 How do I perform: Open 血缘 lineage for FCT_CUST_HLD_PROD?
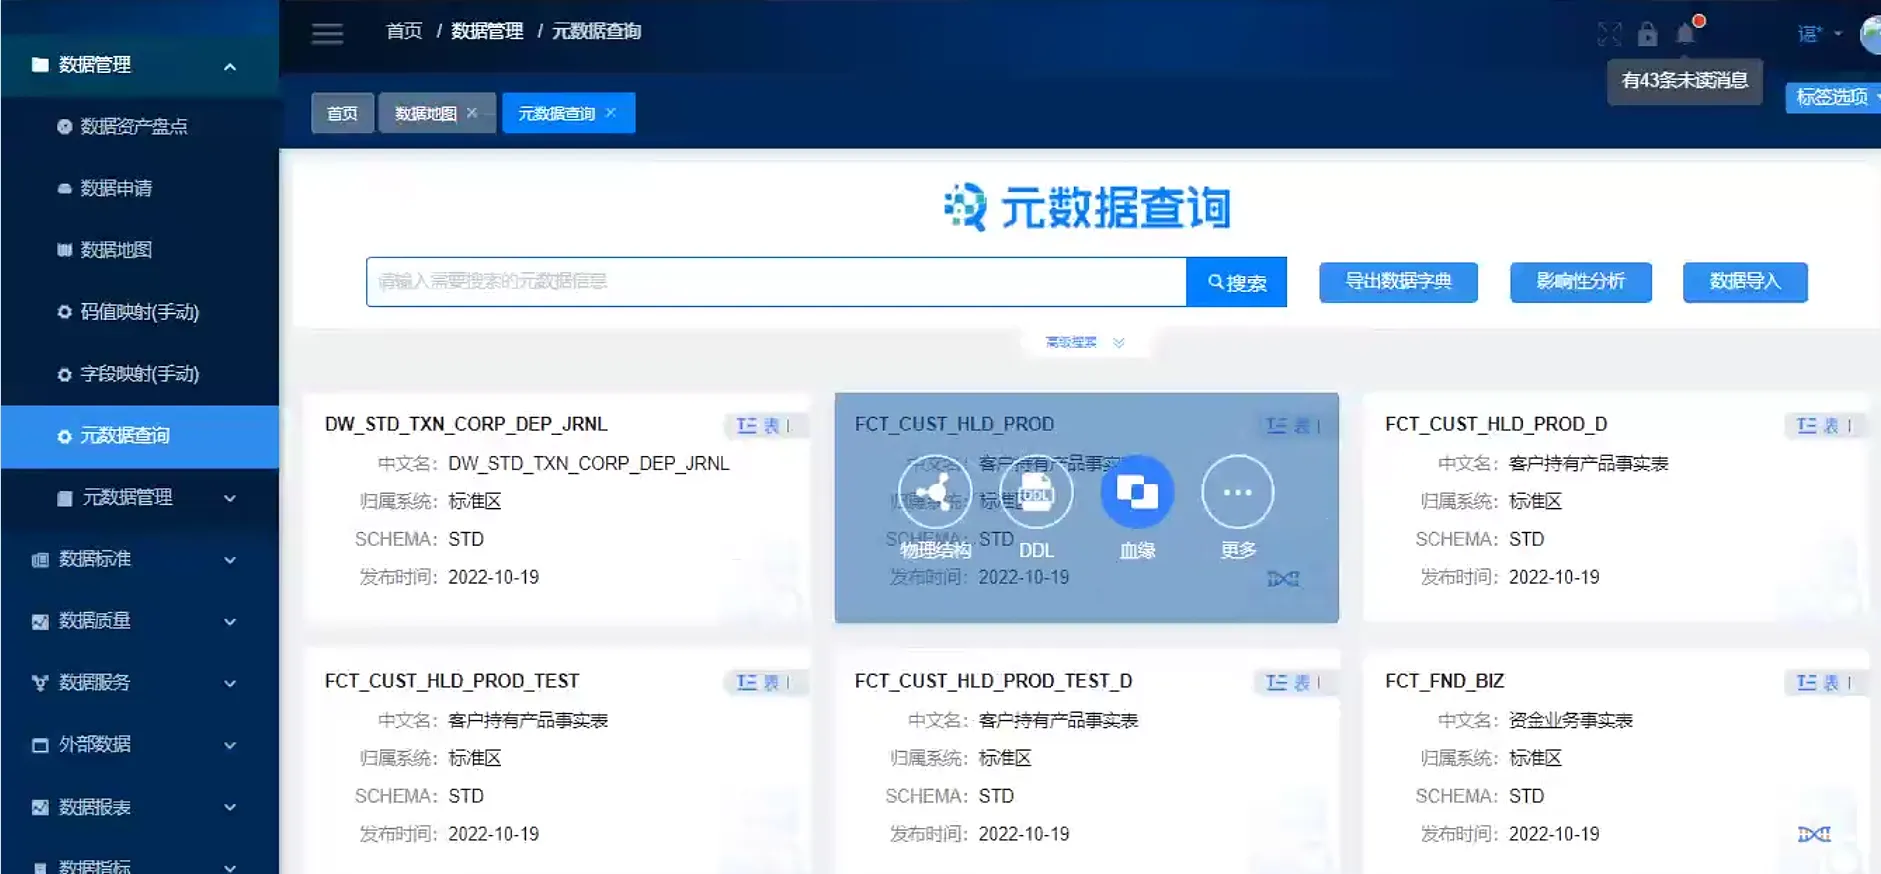[x=1137, y=492]
